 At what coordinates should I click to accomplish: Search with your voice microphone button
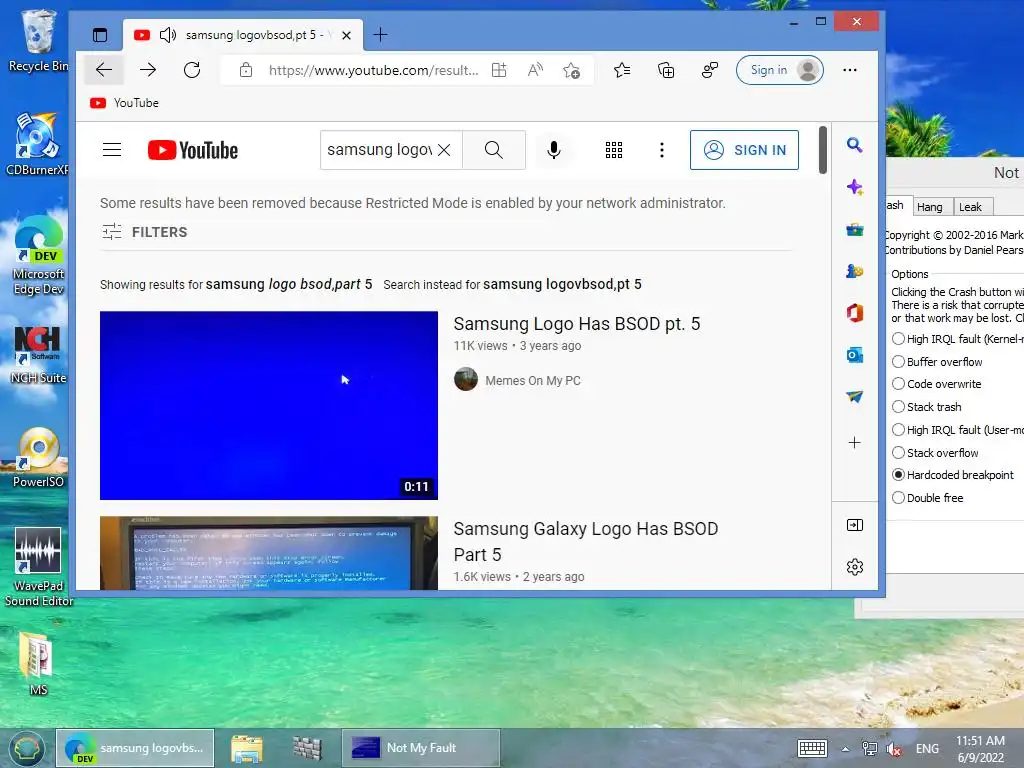pyautogui.click(x=554, y=150)
